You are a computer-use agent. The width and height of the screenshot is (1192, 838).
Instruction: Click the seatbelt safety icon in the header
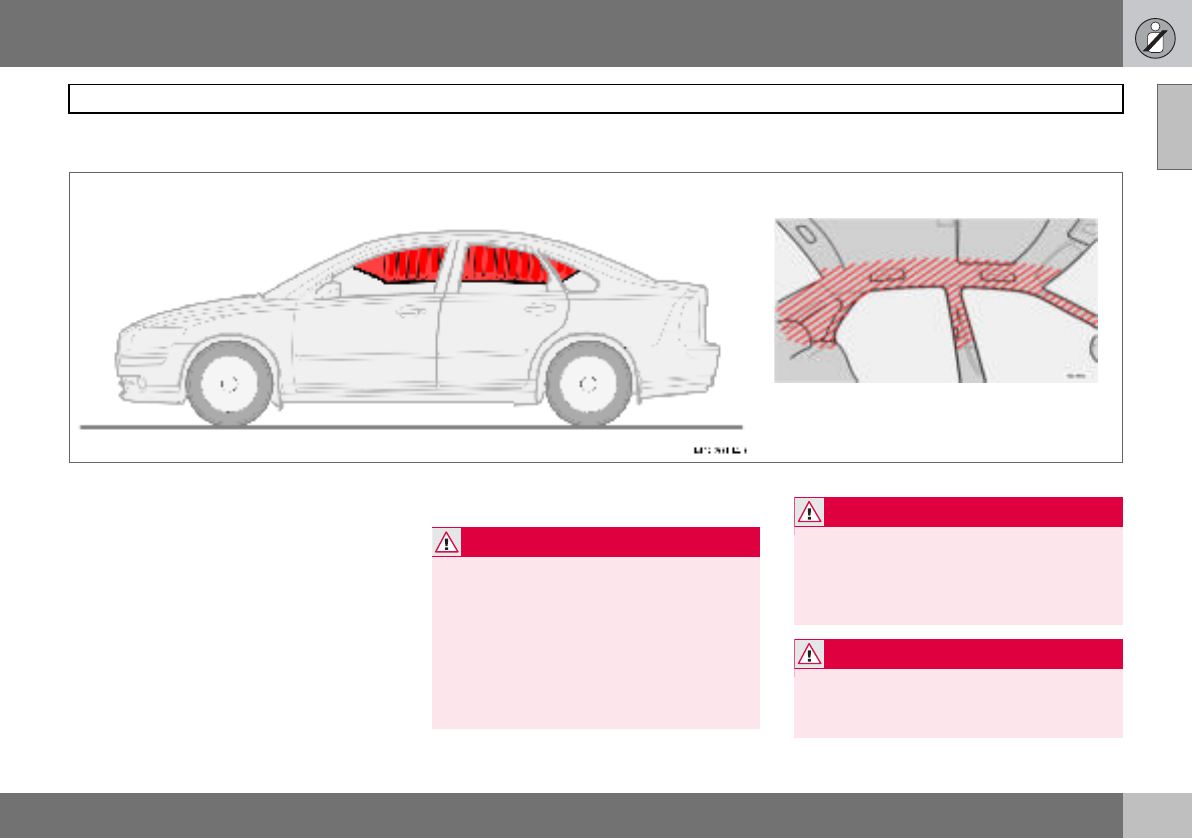click(1155, 38)
